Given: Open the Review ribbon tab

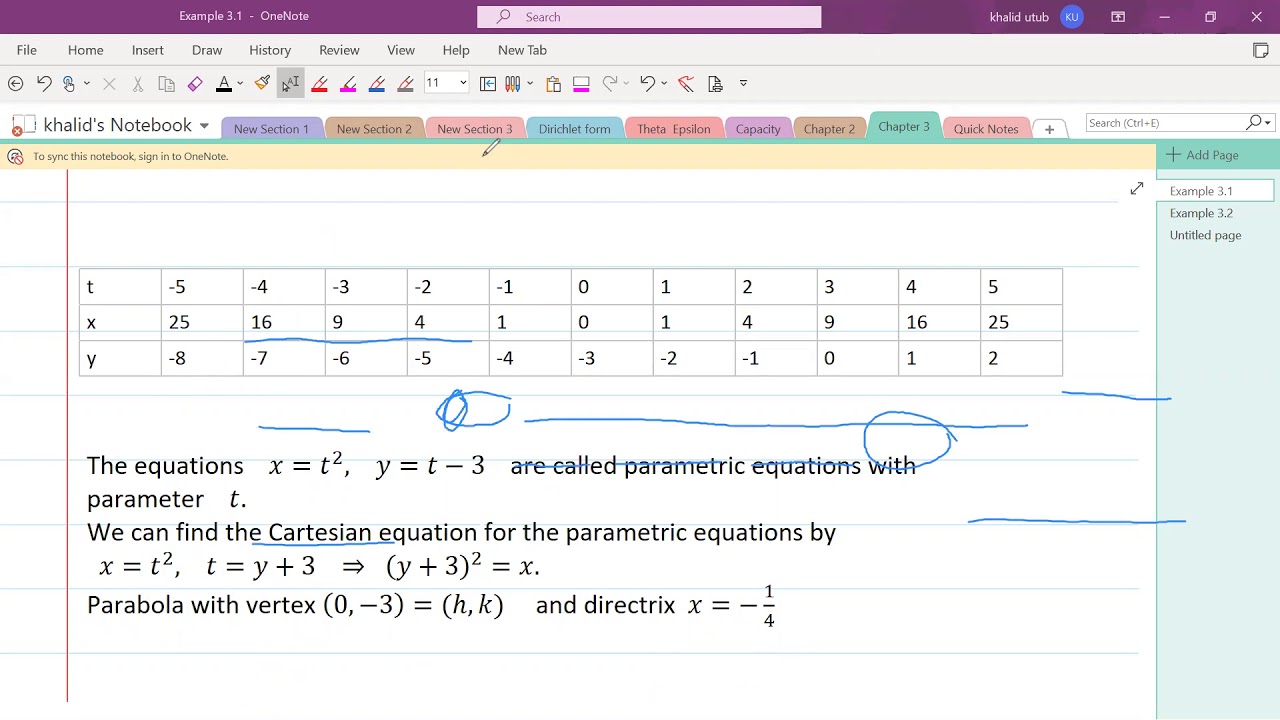Looking at the screenshot, I should click(339, 50).
